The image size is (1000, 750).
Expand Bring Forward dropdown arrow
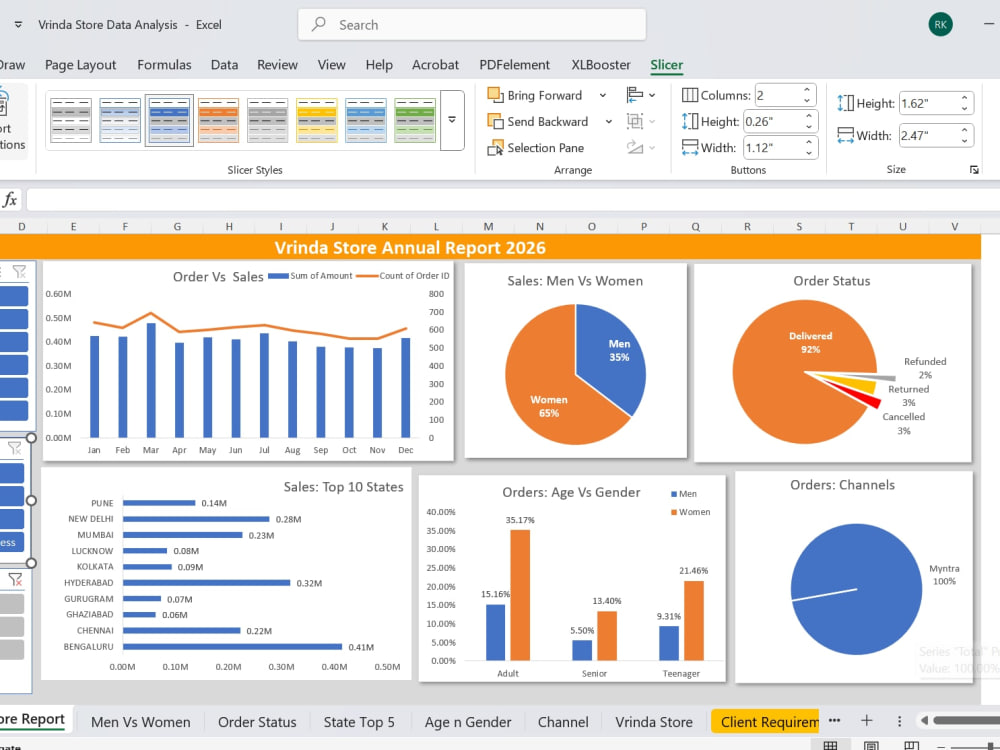pos(602,95)
